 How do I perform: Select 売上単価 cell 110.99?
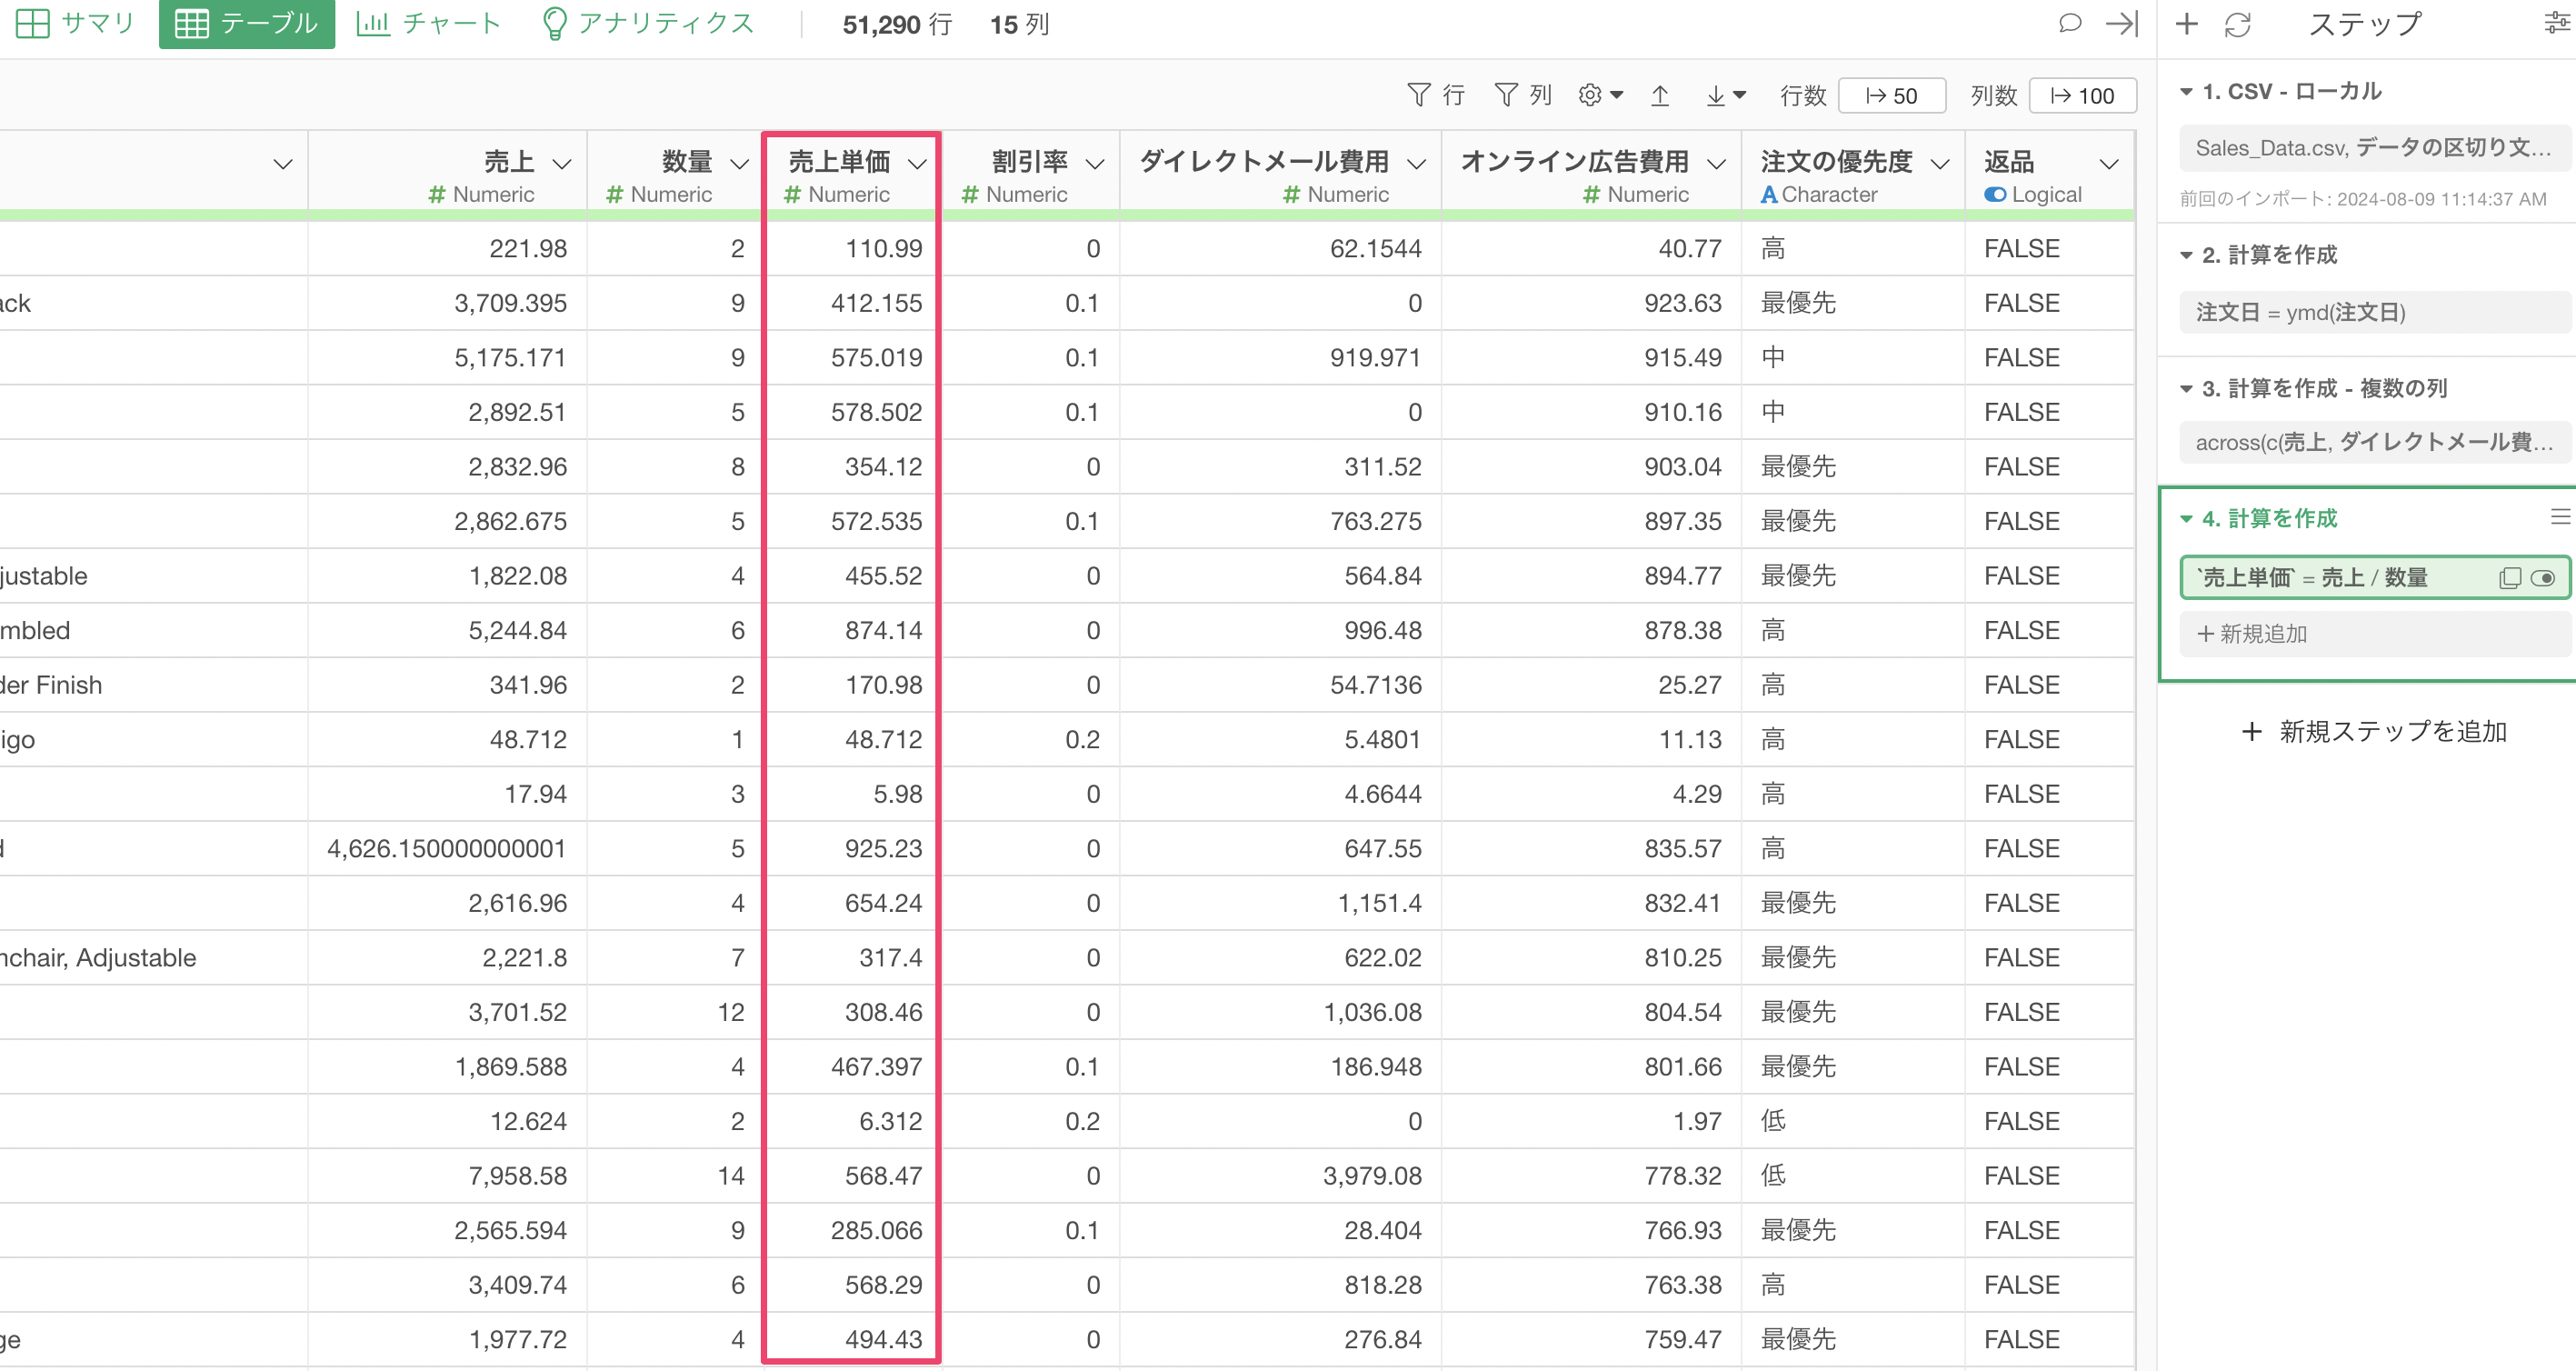coord(851,249)
